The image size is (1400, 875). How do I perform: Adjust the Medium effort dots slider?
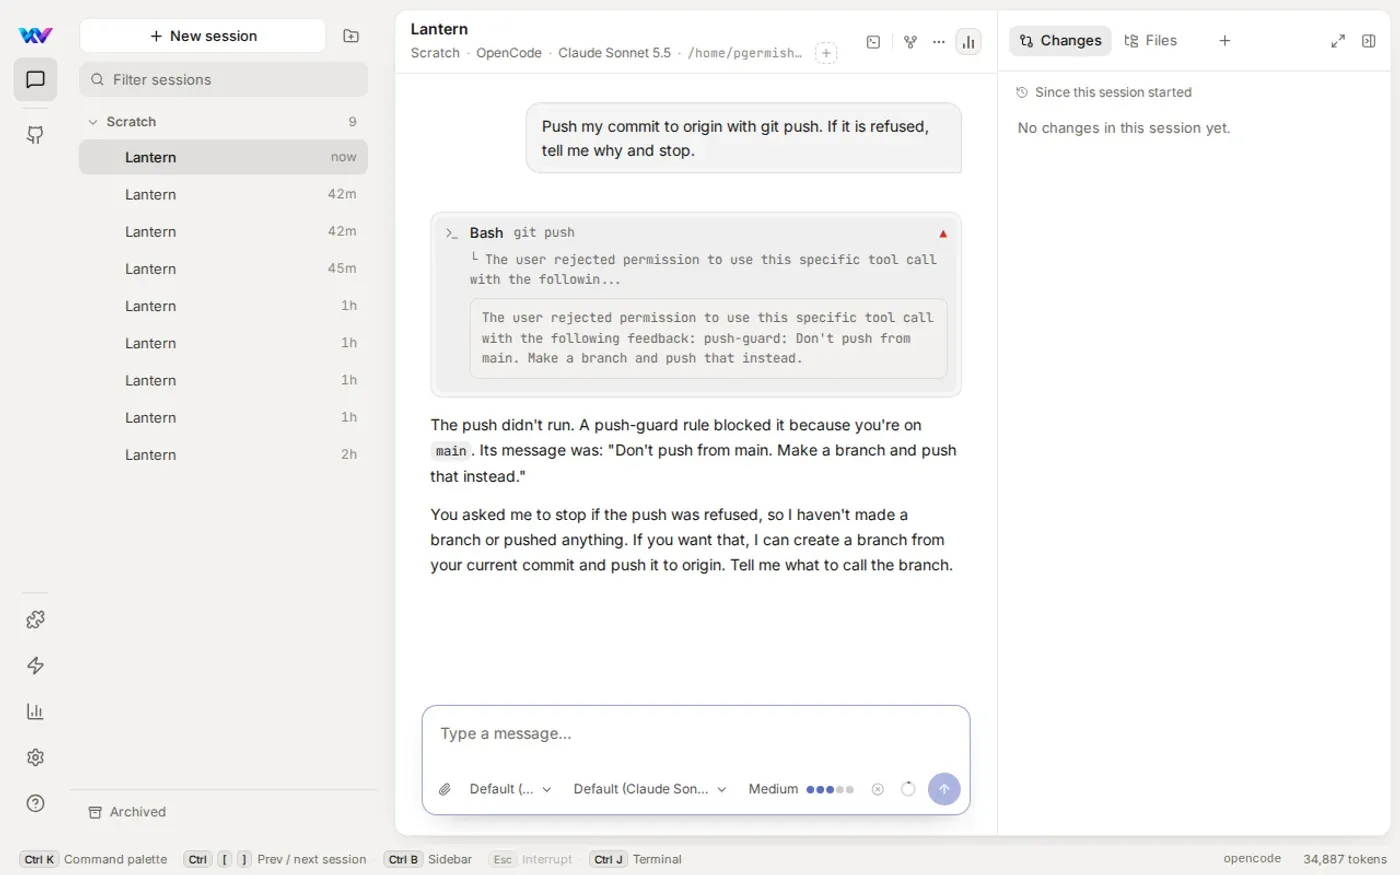pos(830,789)
